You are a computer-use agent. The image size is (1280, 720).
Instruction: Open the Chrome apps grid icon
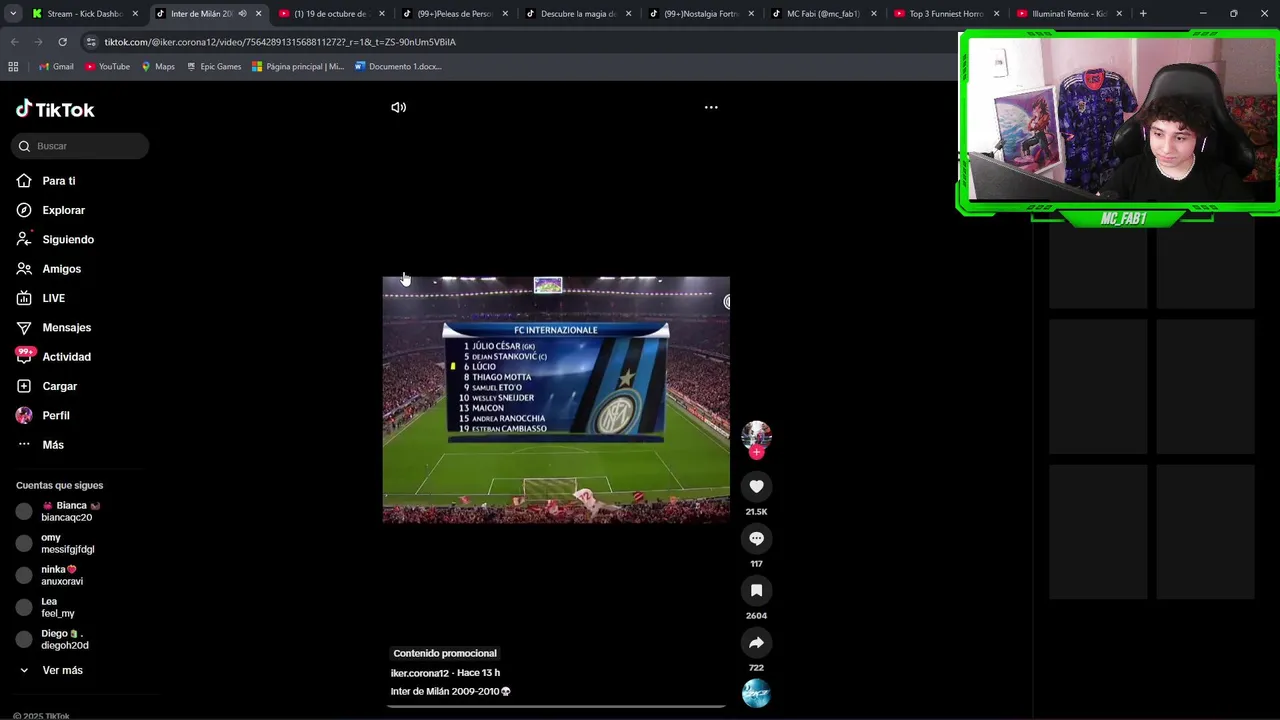(13, 66)
